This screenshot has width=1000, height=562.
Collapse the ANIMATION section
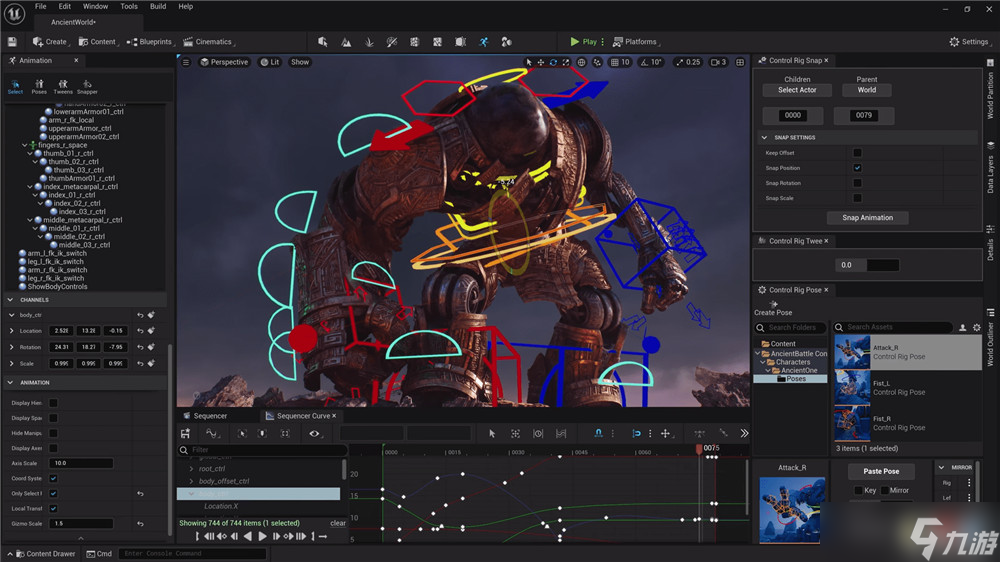pyautogui.click(x=10, y=382)
